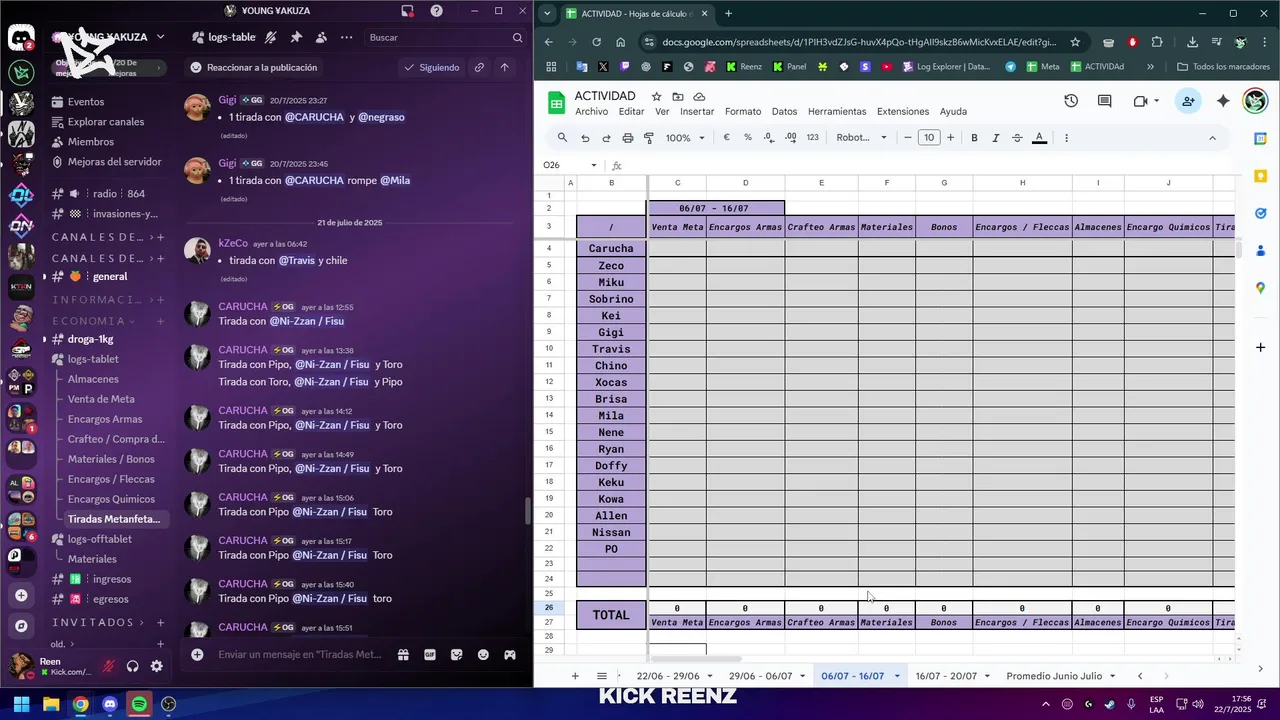1280x720 pixels.
Task: Open Discord user settings gear
Action: pyautogui.click(x=157, y=666)
